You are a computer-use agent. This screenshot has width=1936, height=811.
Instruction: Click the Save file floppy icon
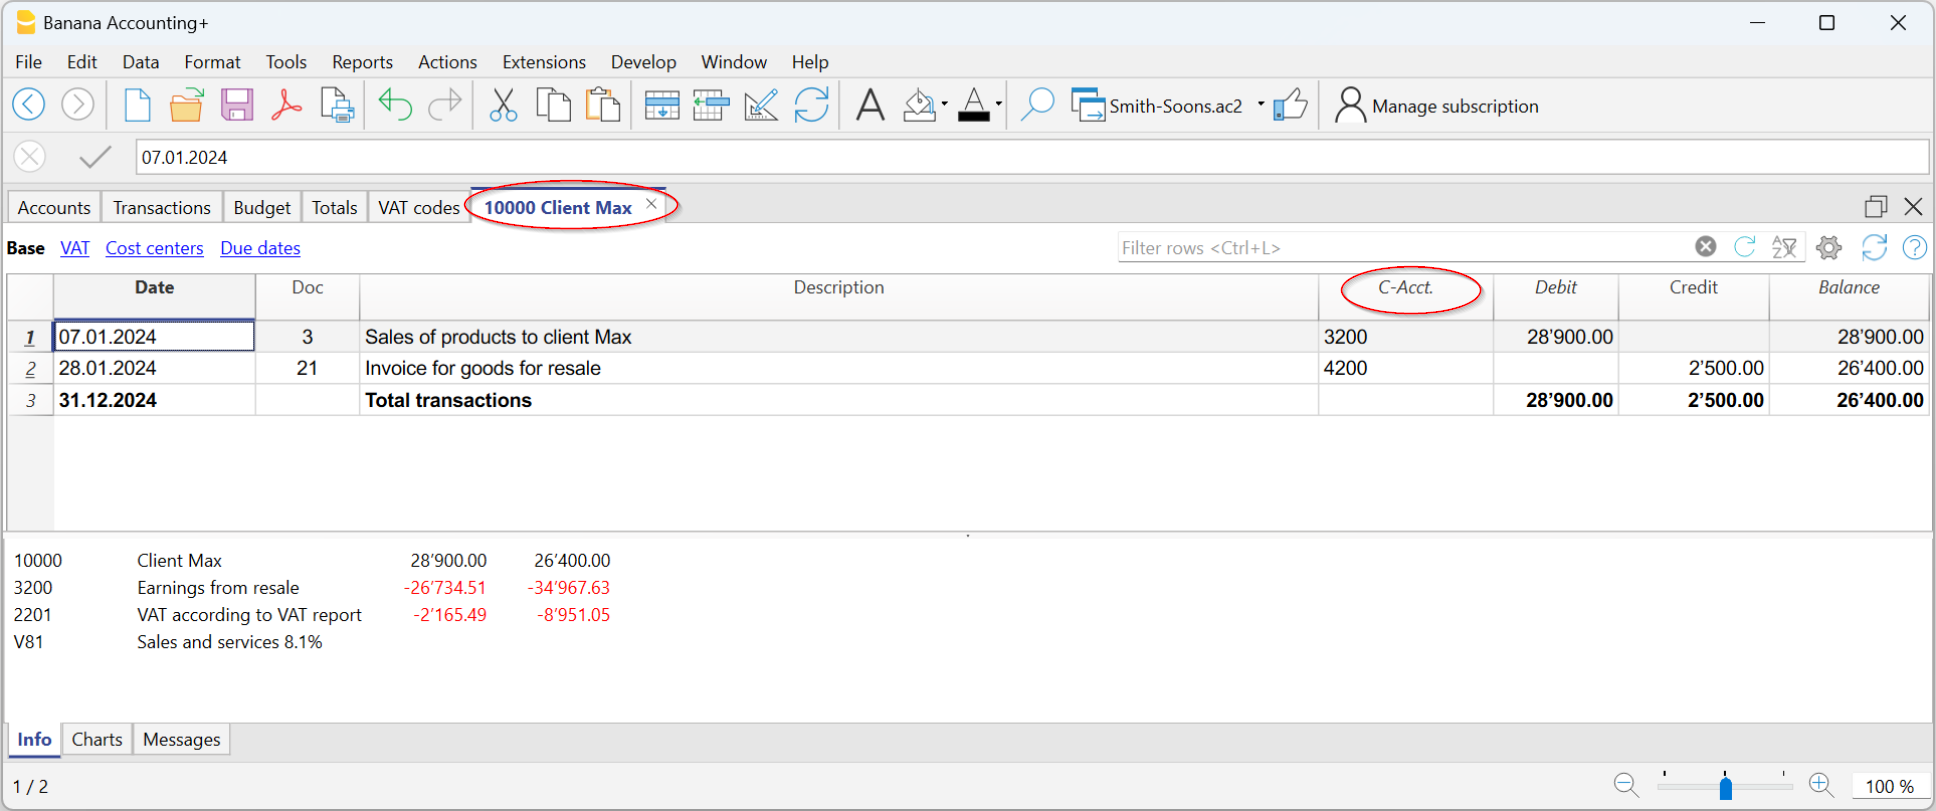(237, 105)
